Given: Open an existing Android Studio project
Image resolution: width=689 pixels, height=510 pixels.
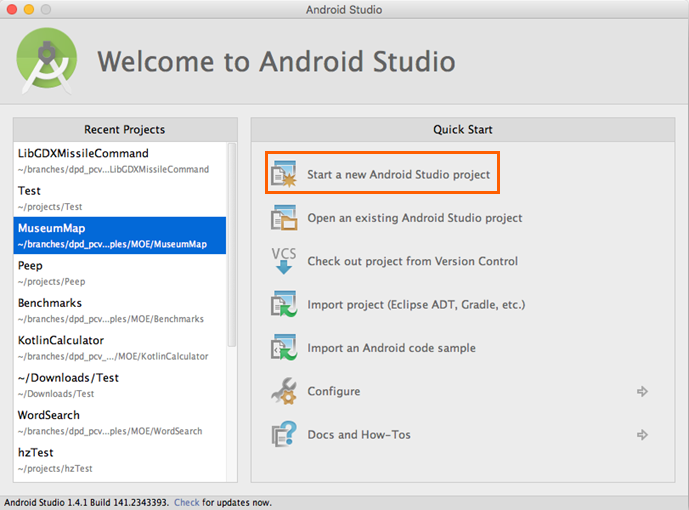Looking at the screenshot, I should [414, 218].
